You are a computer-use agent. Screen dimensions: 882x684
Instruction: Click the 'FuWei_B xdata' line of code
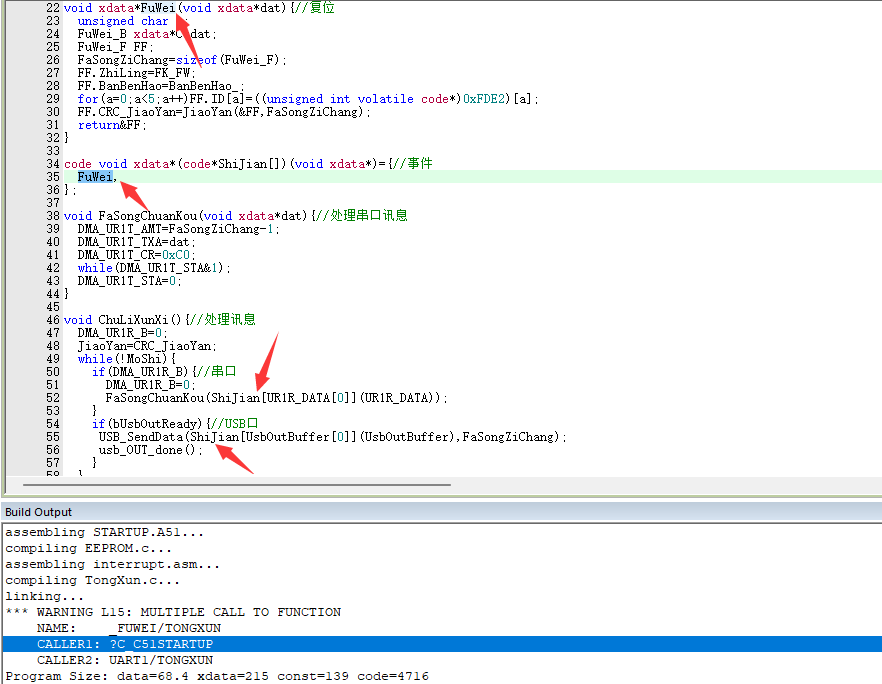[147, 34]
